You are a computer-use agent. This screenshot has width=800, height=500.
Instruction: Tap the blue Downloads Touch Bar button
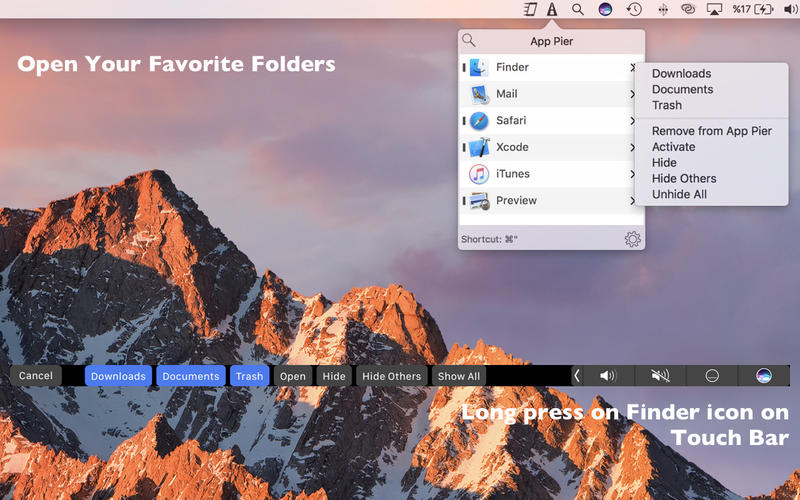118,376
